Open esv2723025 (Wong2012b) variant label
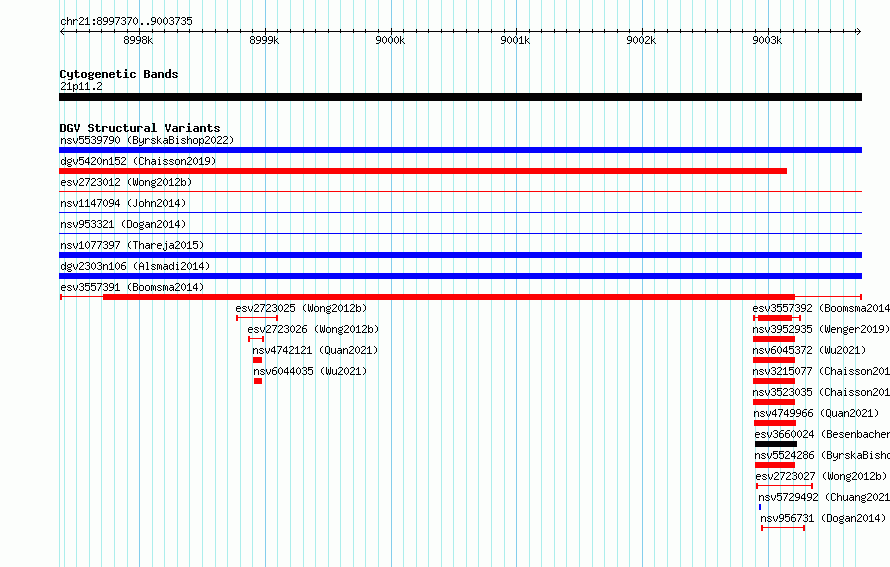This screenshot has height=567, width=890. point(301,308)
